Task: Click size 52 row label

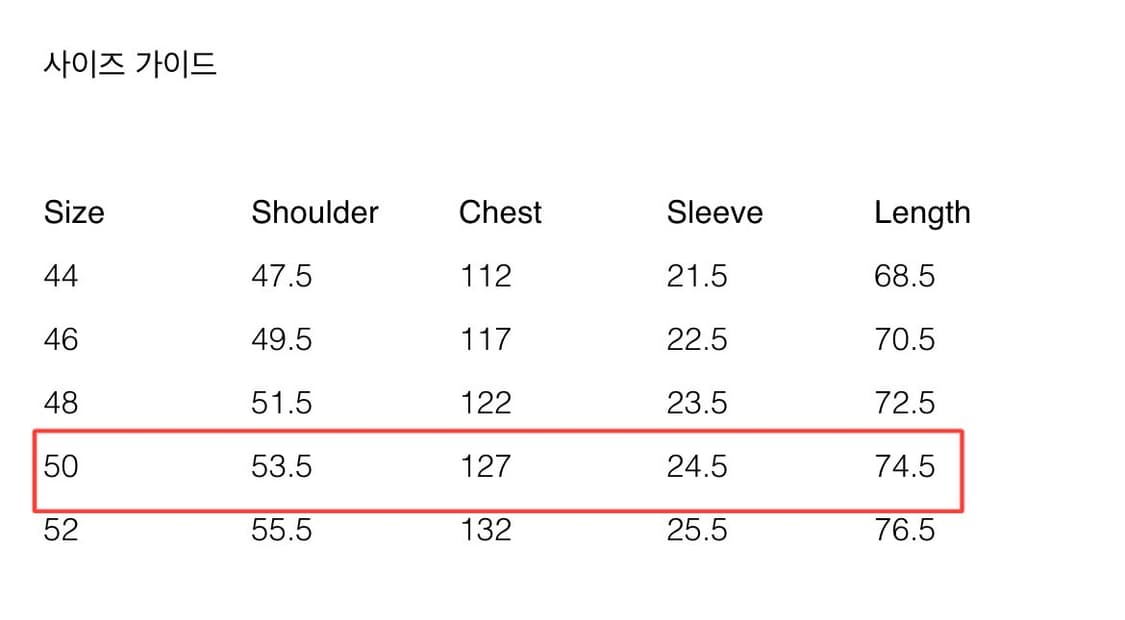Action: coord(61,529)
